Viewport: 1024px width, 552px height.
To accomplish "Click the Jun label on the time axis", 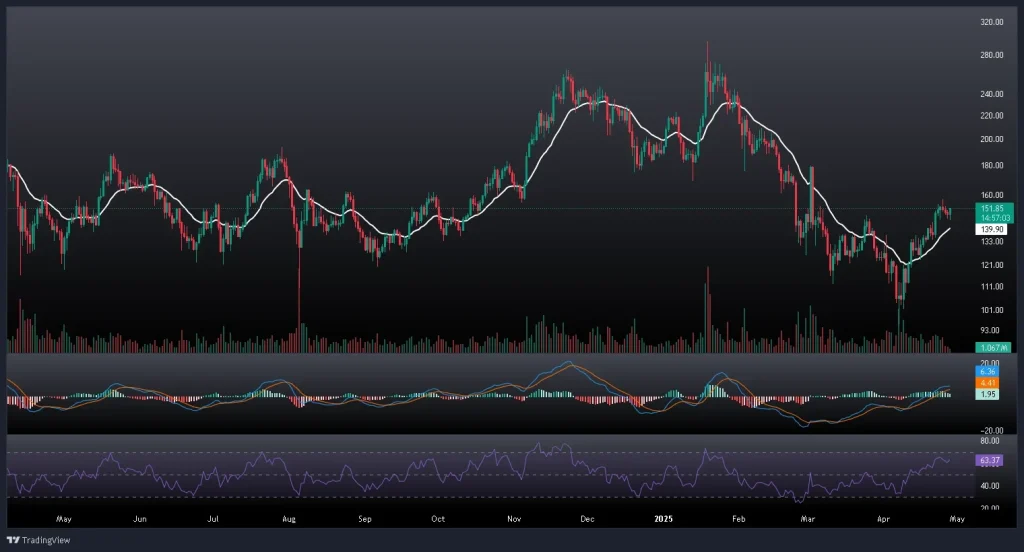I will 140,520.
